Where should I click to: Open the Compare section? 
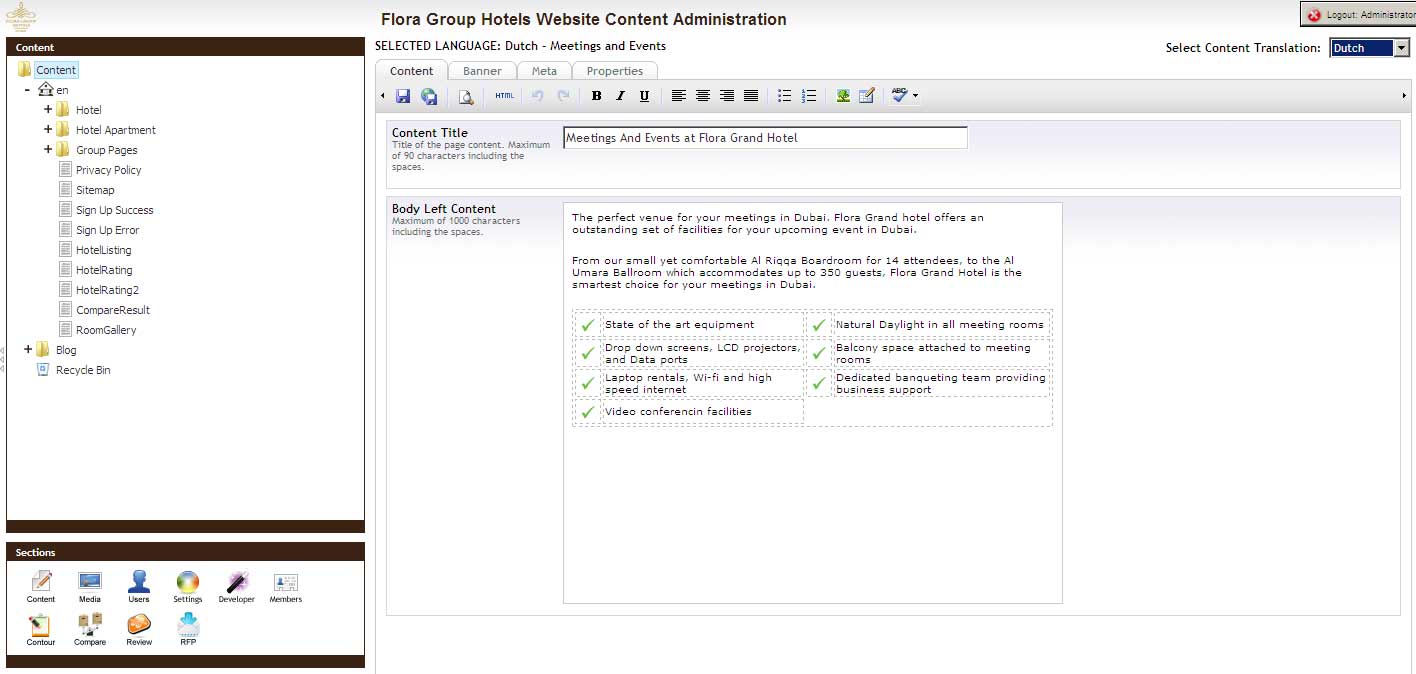[90, 630]
